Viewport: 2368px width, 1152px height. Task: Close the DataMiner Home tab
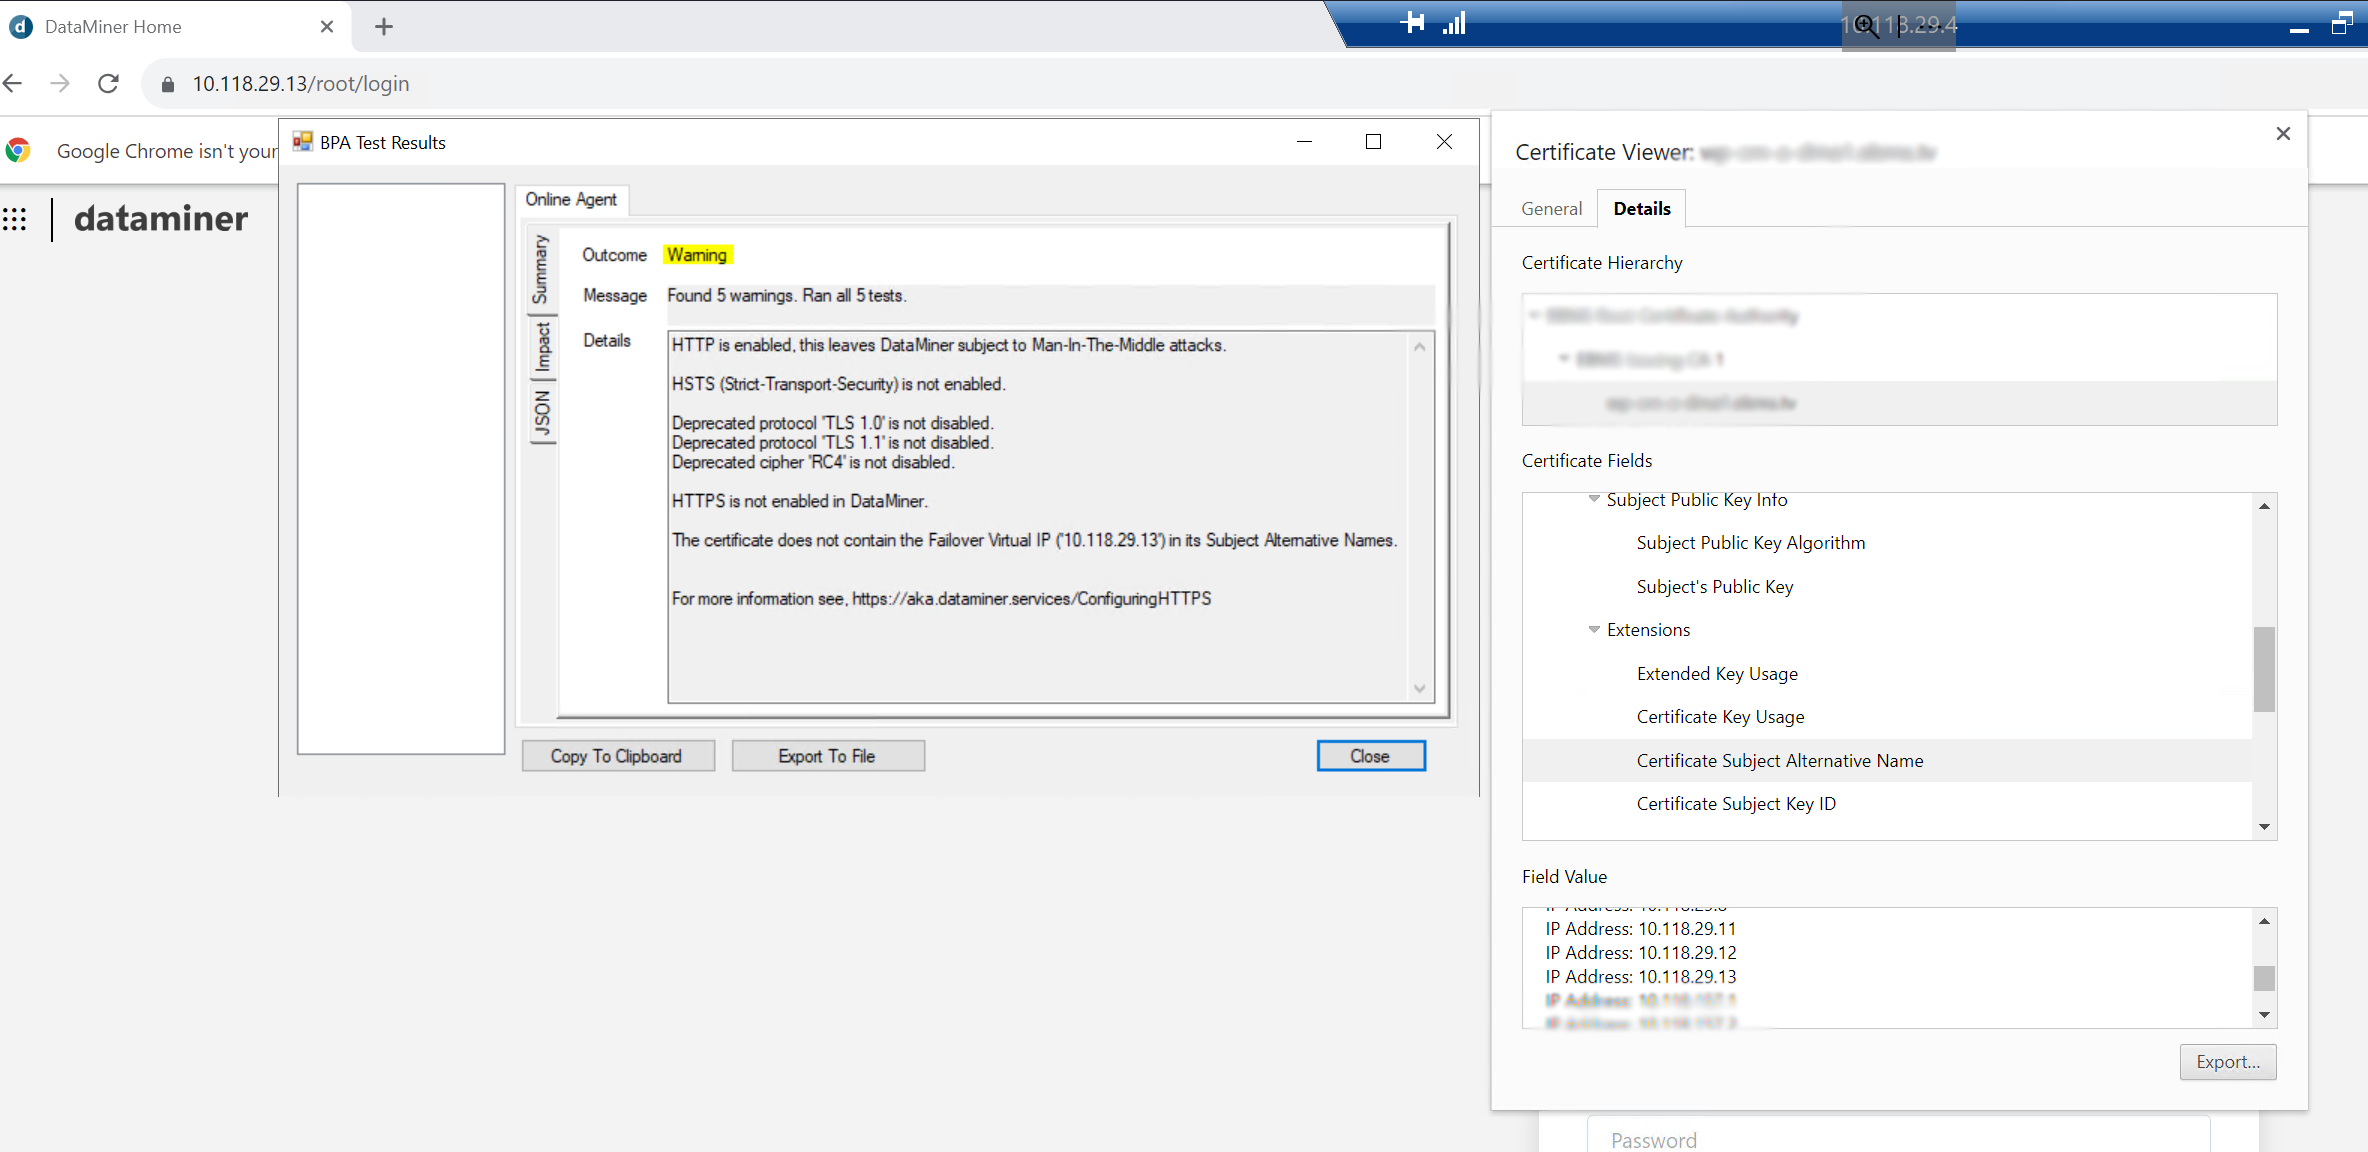[x=327, y=27]
